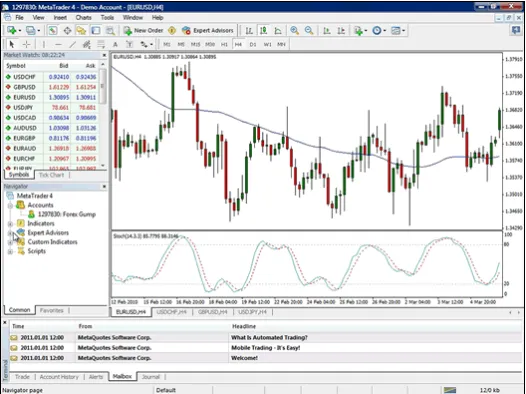Viewport: 526px width, 394px height.
Task: Toggle chart Auto Scroll icon
Action: (x=326, y=31)
